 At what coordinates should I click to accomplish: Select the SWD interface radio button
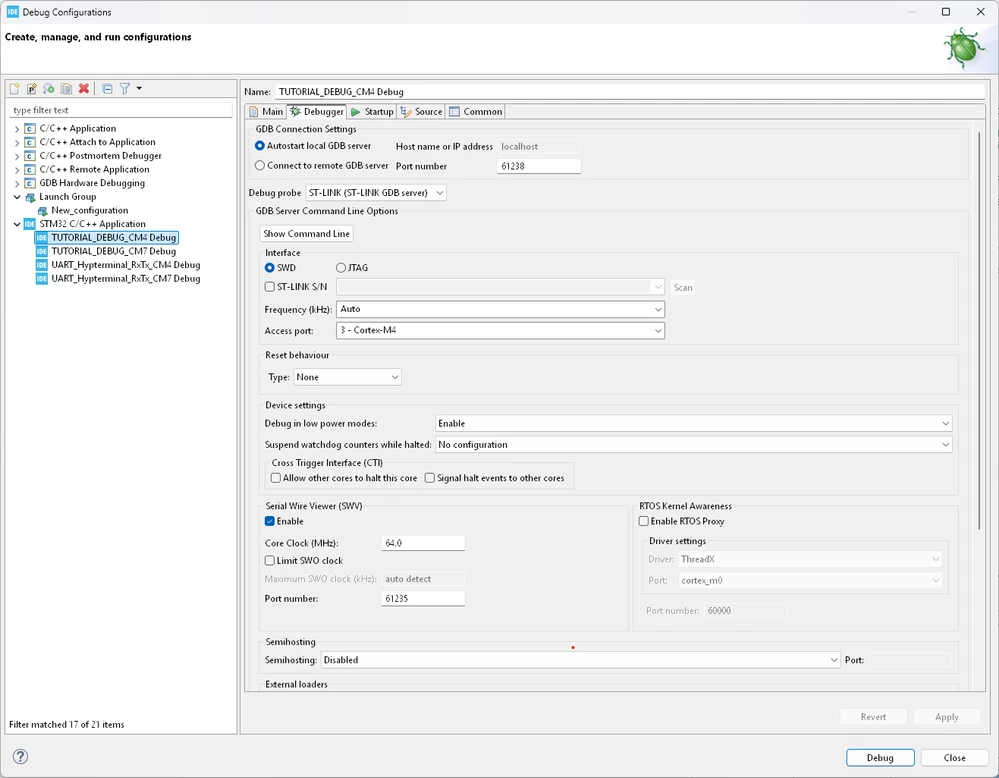click(x=270, y=268)
